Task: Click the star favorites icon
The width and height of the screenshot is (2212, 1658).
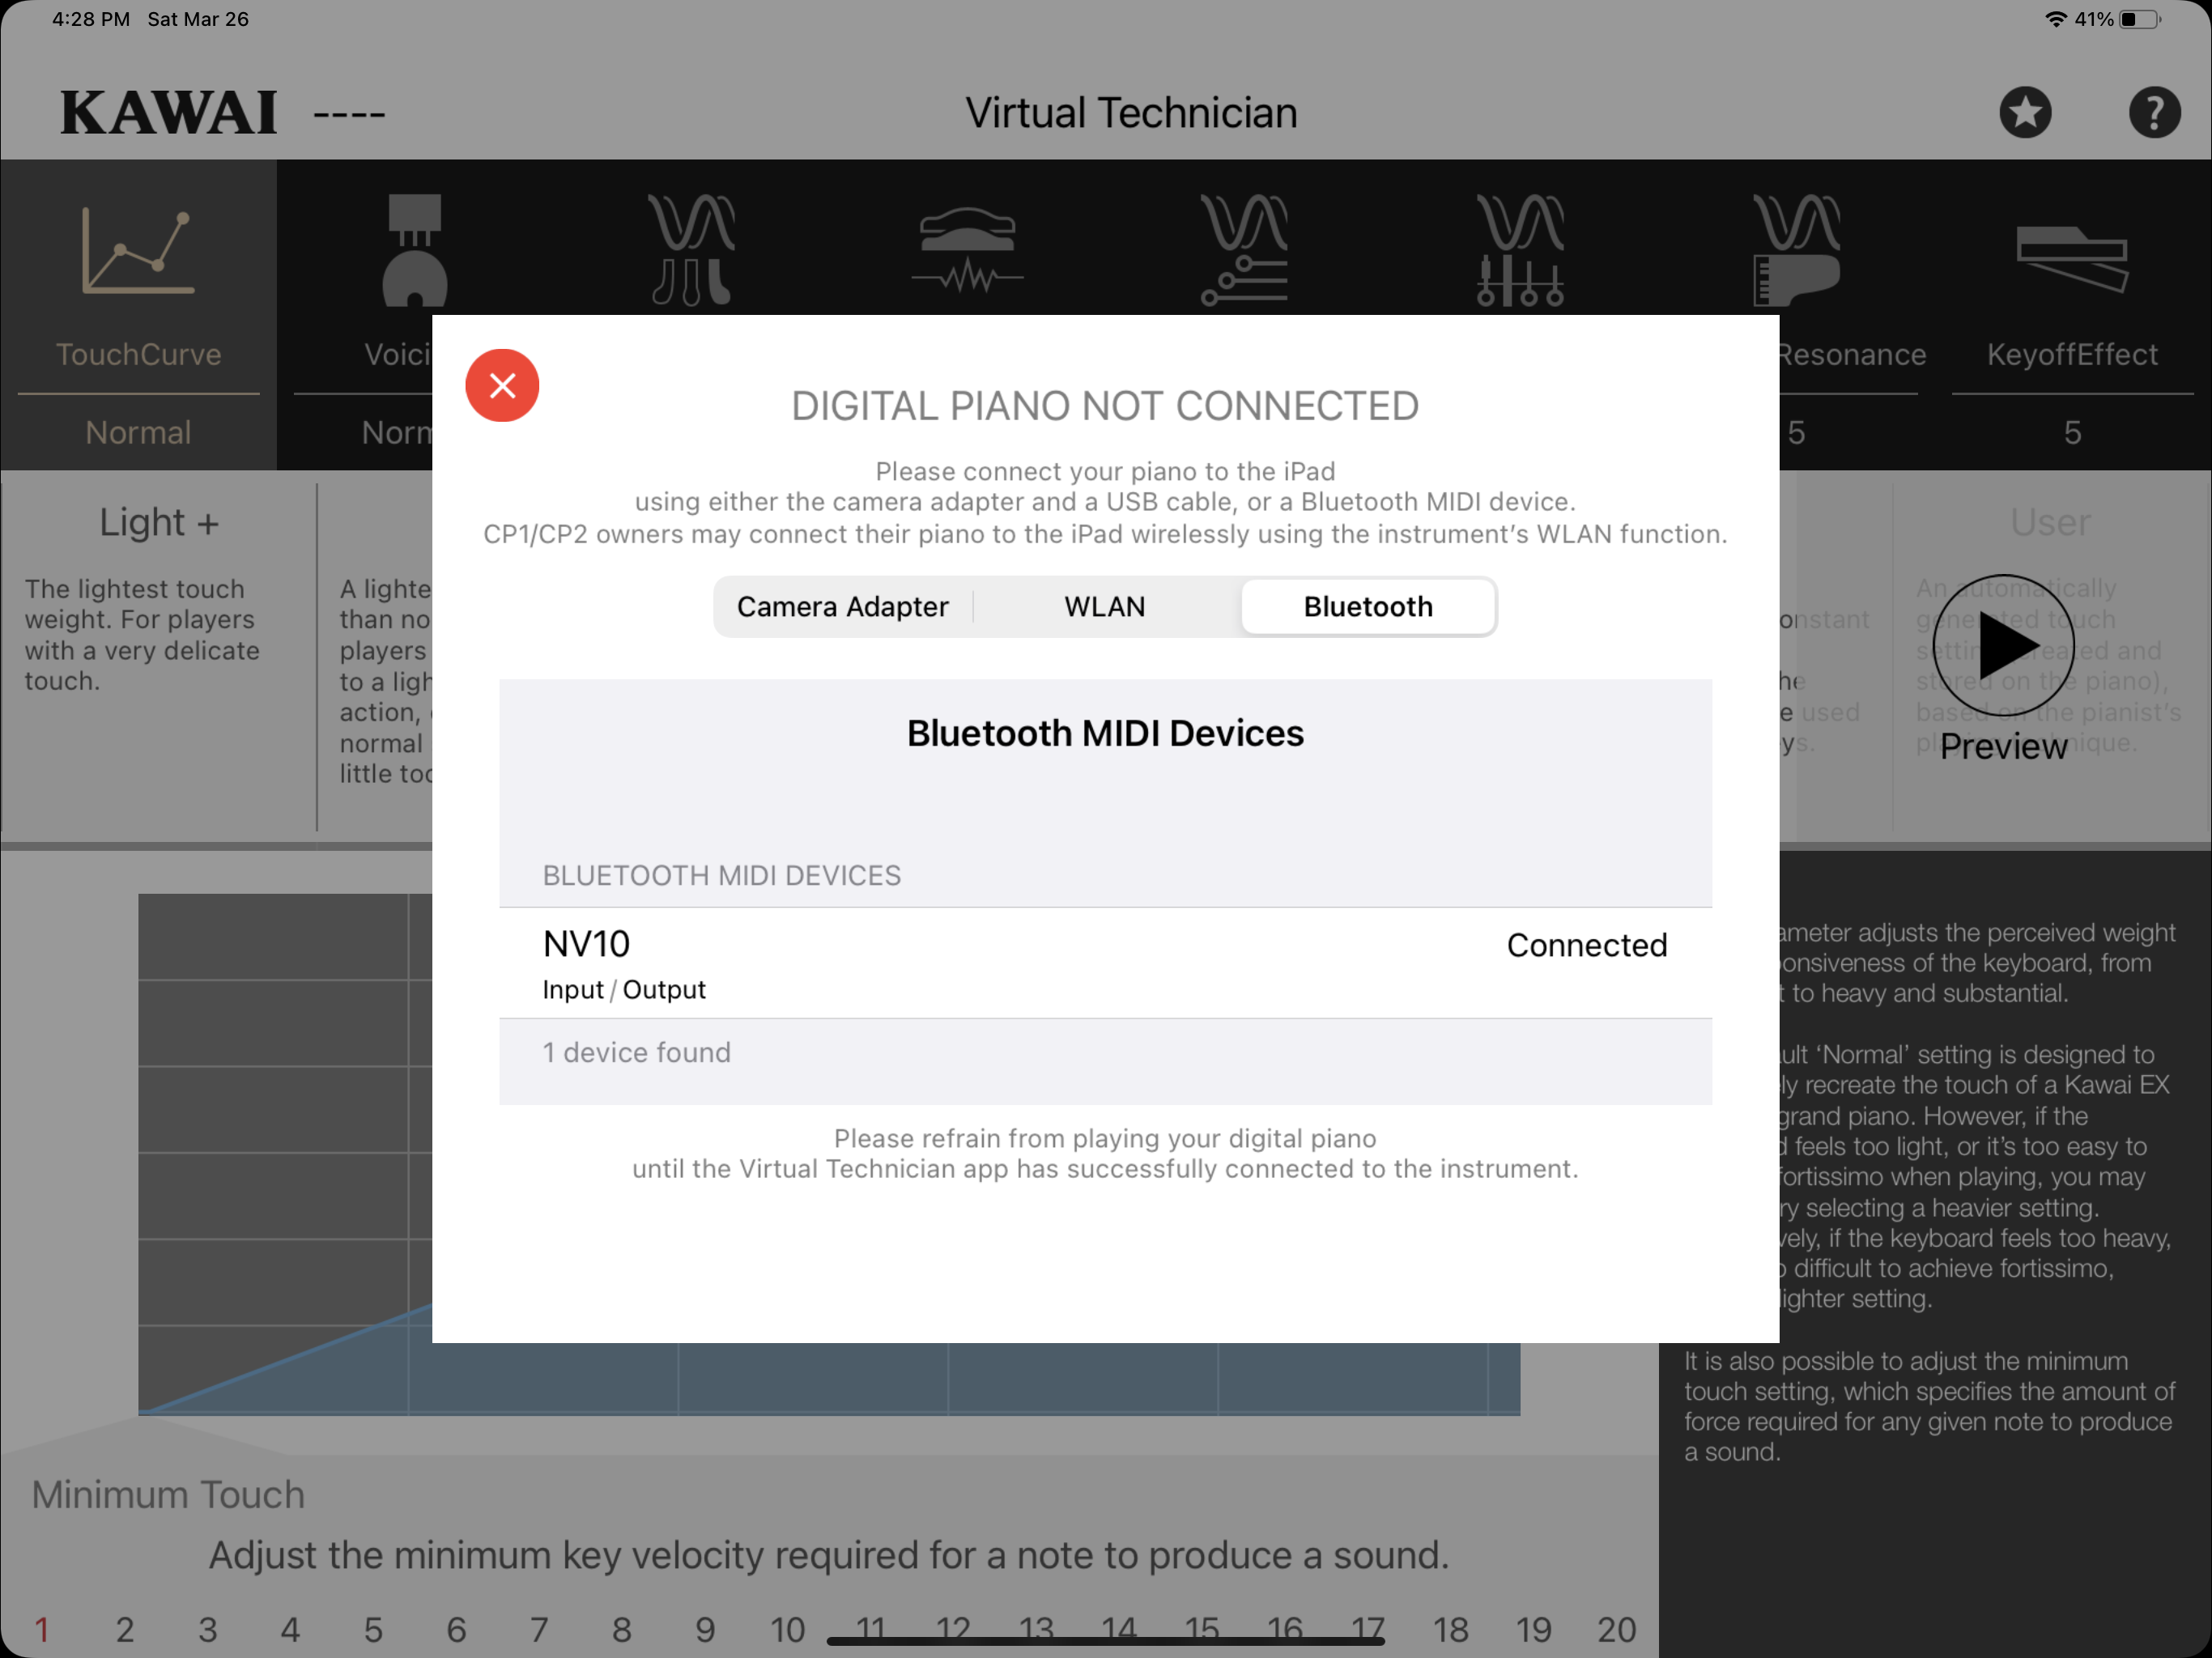Action: pos(2025,112)
